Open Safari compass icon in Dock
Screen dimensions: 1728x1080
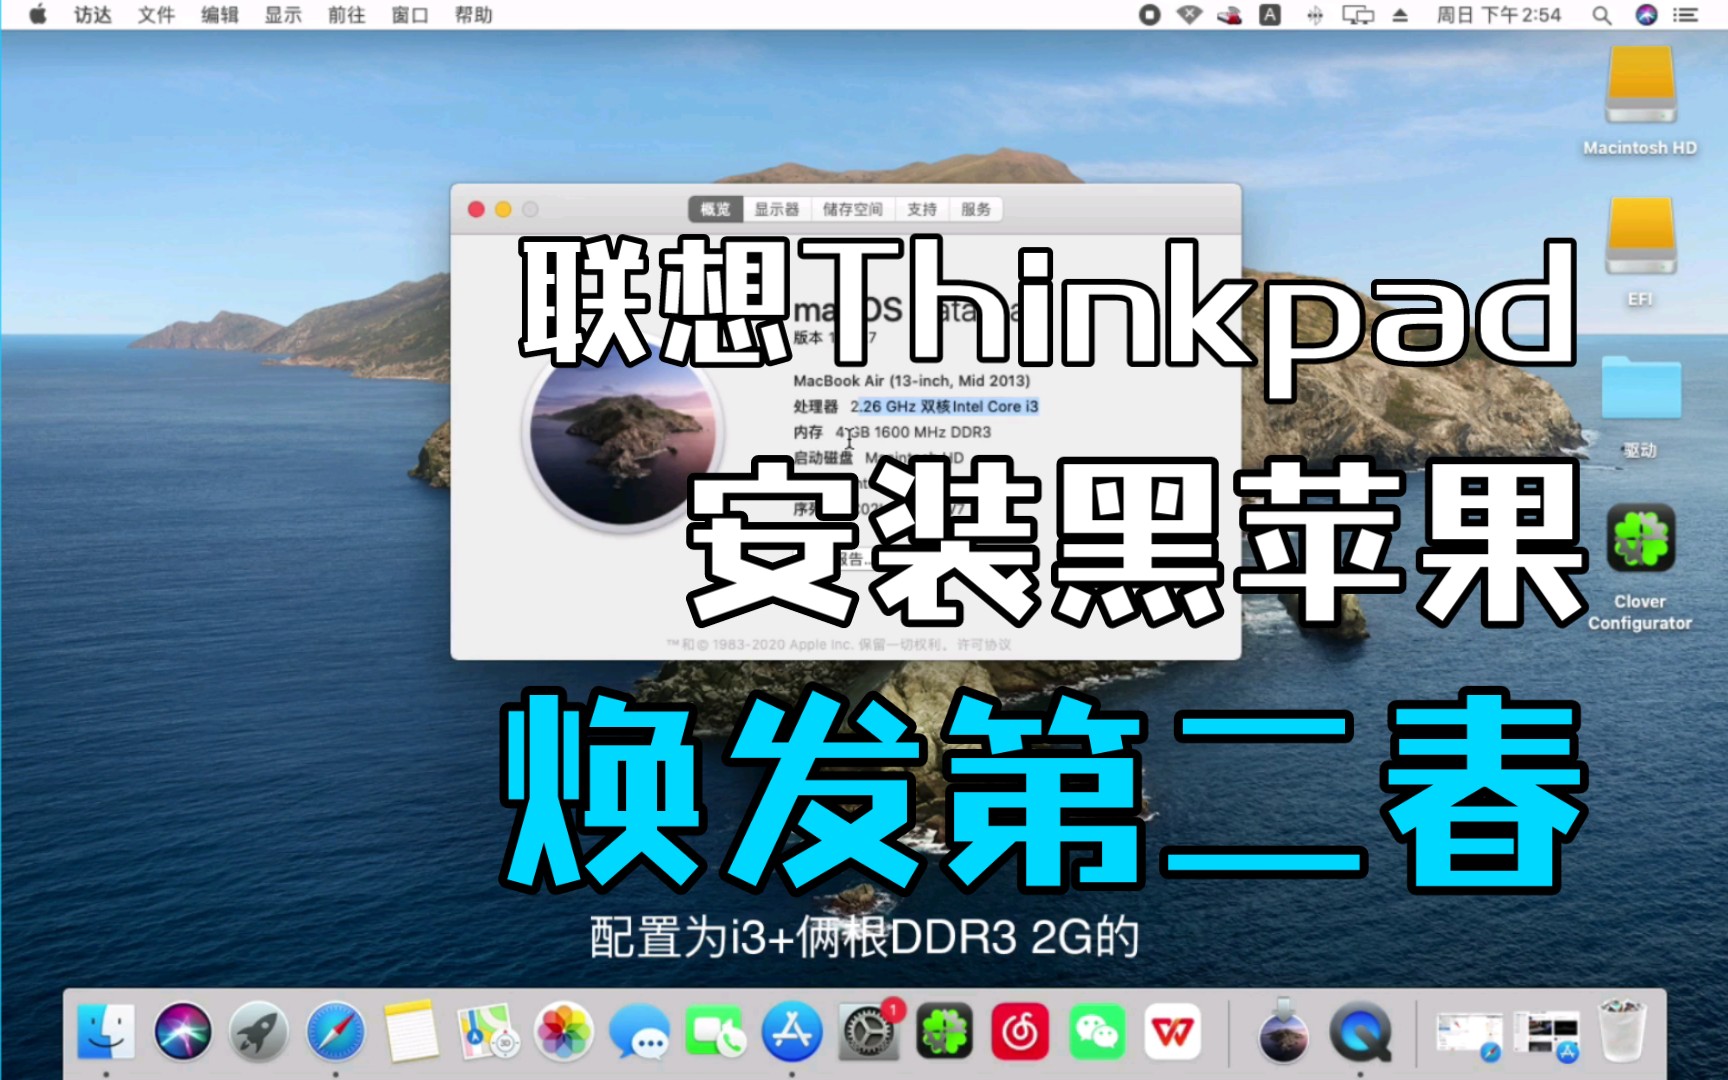coord(335,1031)
